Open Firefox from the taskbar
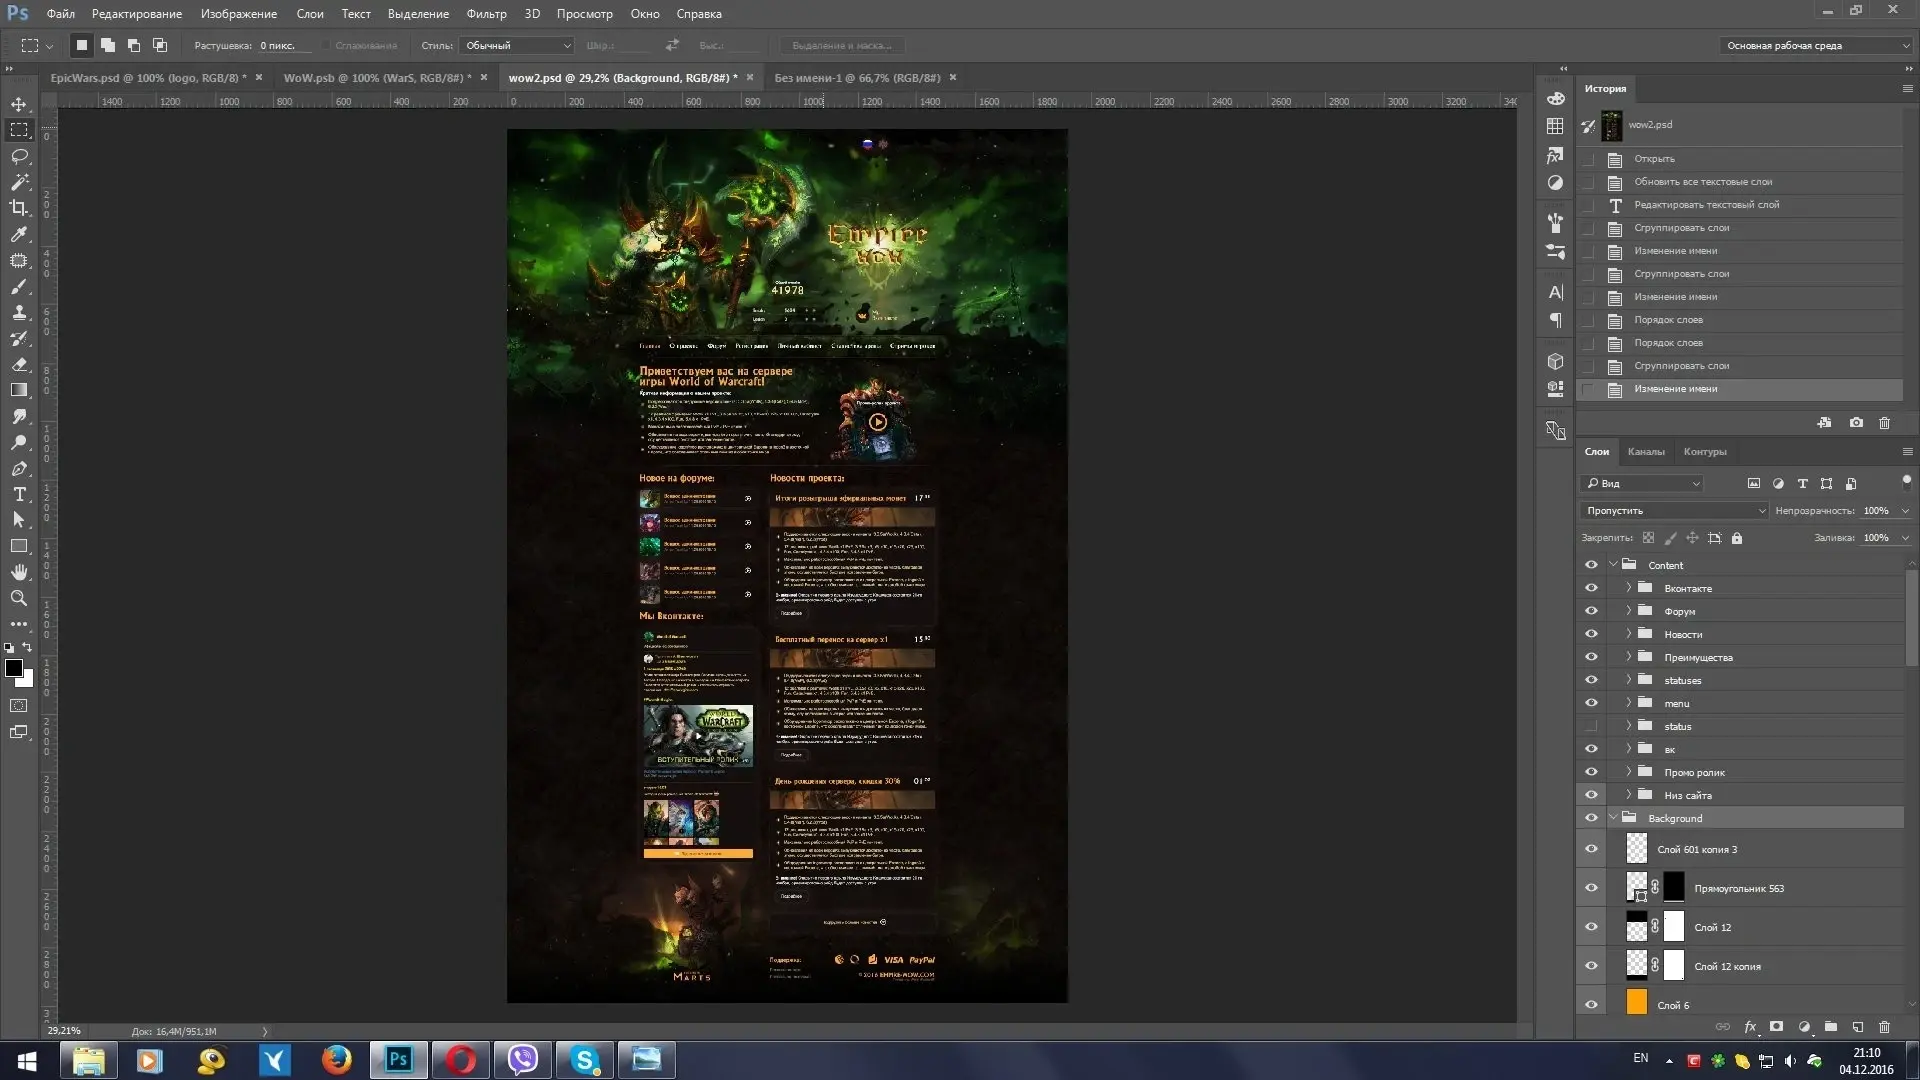The image size is (1920, 1080). tap(336, 1060)
